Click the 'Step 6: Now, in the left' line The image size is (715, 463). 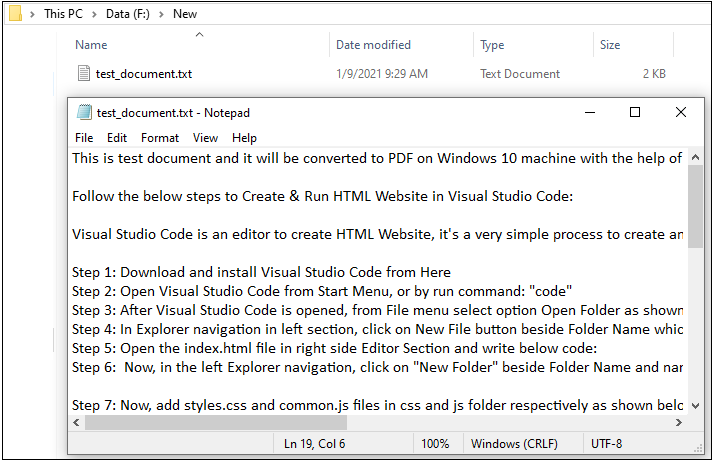(377, 368)
